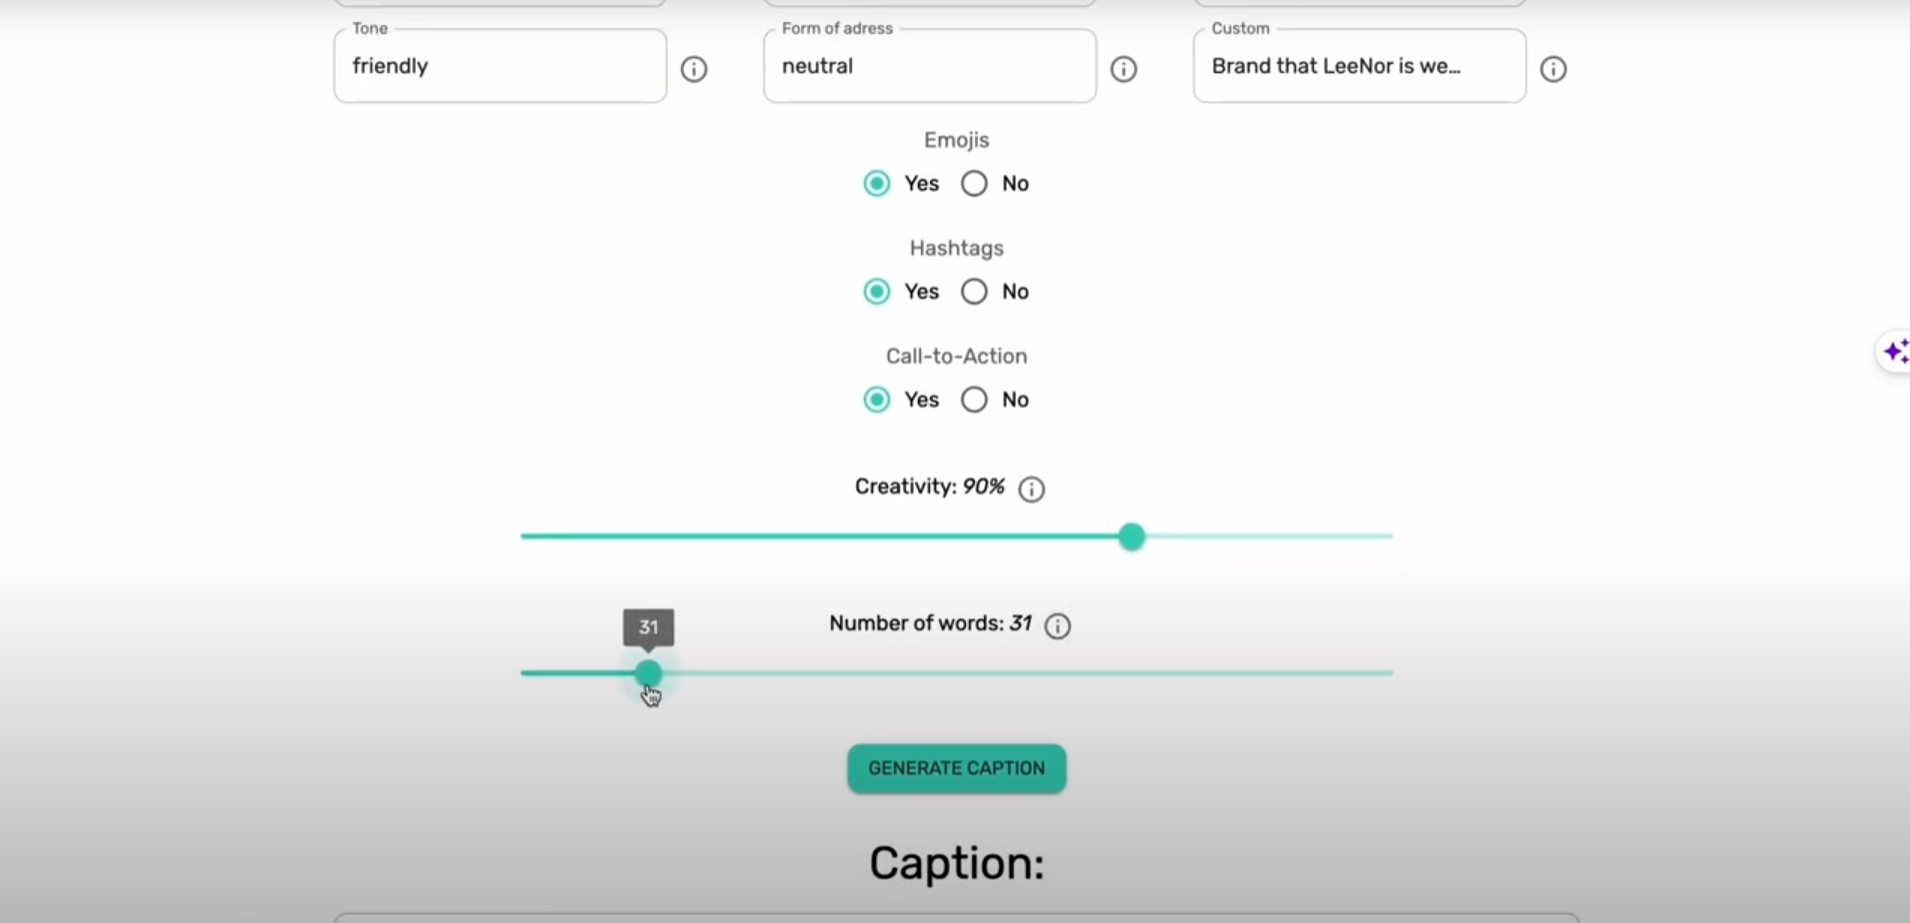Viewport: 1910px width, 923px height.
Task: Click the Form of adress field containing neutral
Action: pyautogui.click(x=930, y=66)
